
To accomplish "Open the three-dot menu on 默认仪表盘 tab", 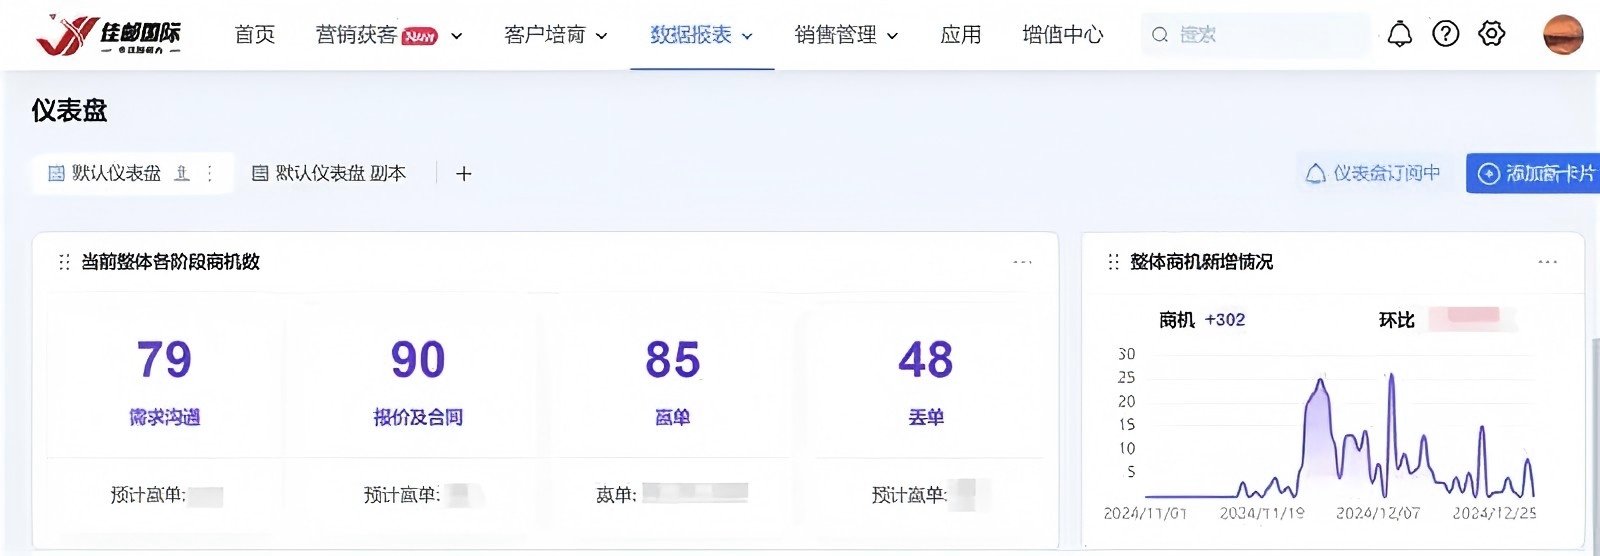I will (210, 173).
